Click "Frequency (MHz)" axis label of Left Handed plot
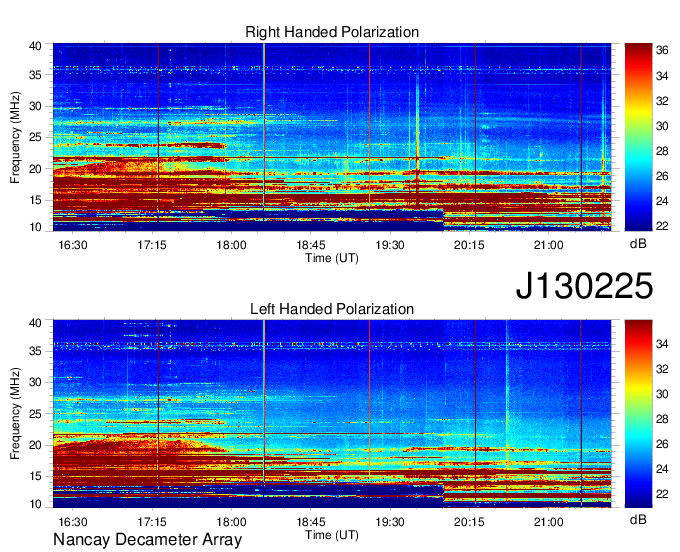Viewport: 680px width, 552px height. [x=15, y=414]
